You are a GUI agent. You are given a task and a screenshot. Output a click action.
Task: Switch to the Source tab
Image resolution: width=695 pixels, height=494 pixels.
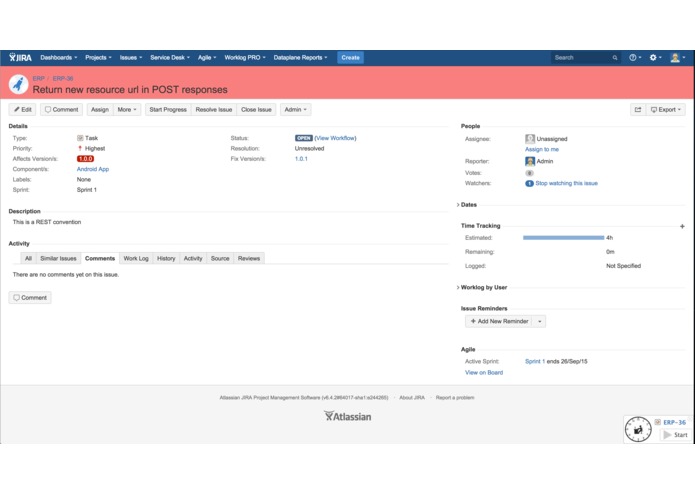tap(220, 258)
